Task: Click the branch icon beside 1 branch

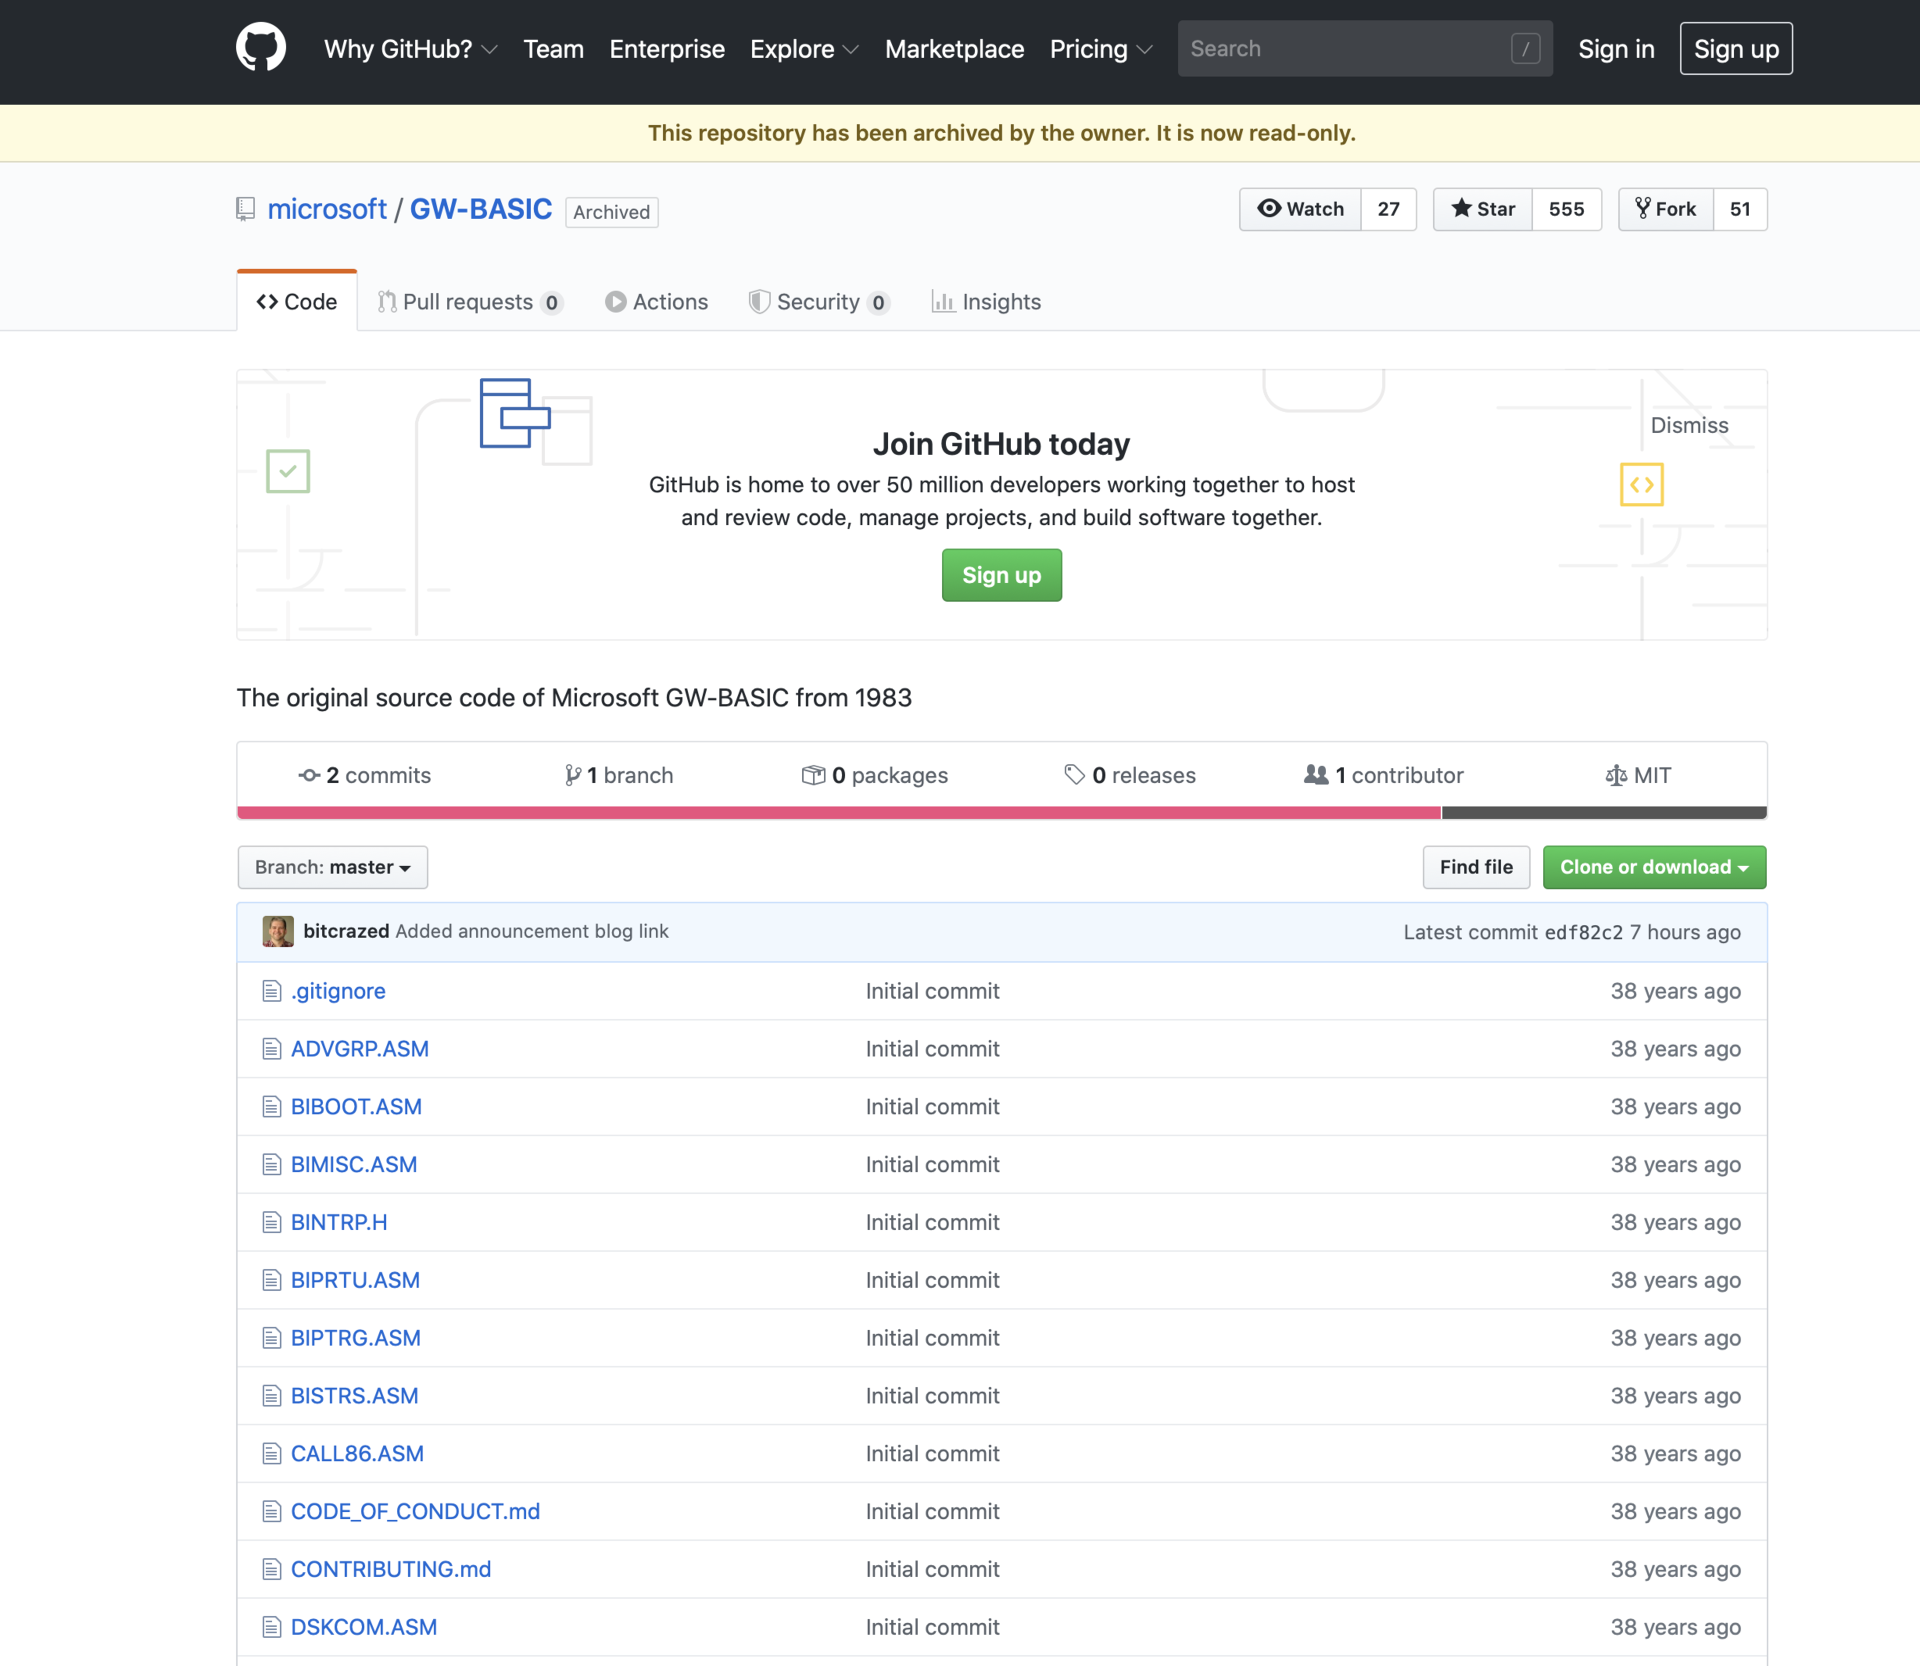Action: pos(573,775)
